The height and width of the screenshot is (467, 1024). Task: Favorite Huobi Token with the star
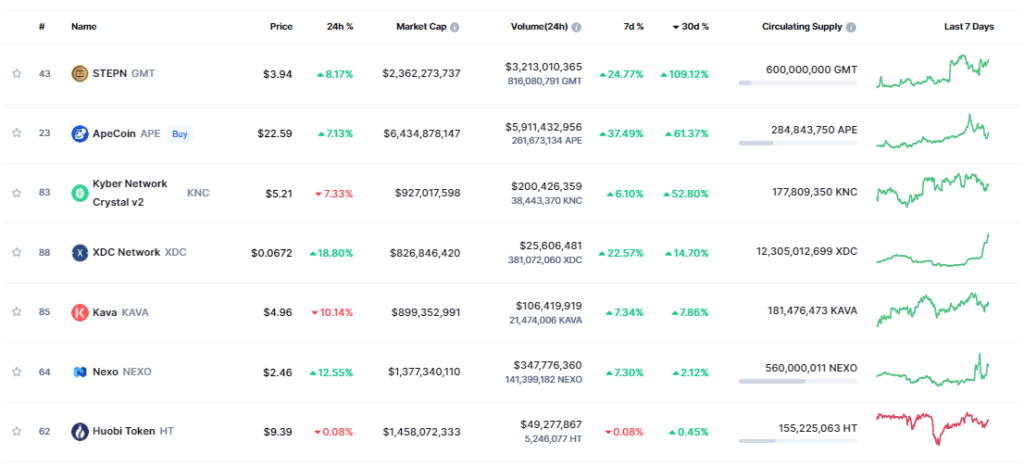[x=17, y=432]
